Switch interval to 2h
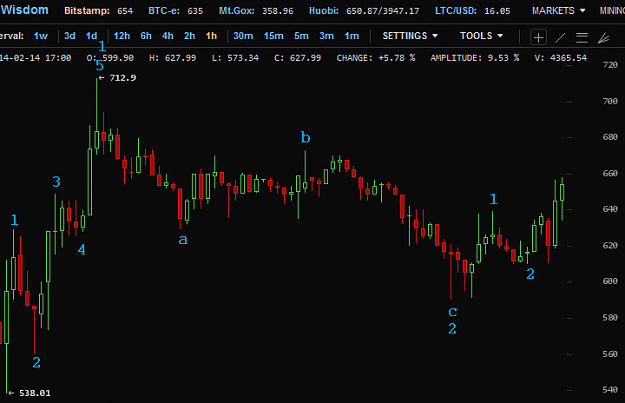Image resolution: width=625 pixels, height=403 pixels. point(189,36)
